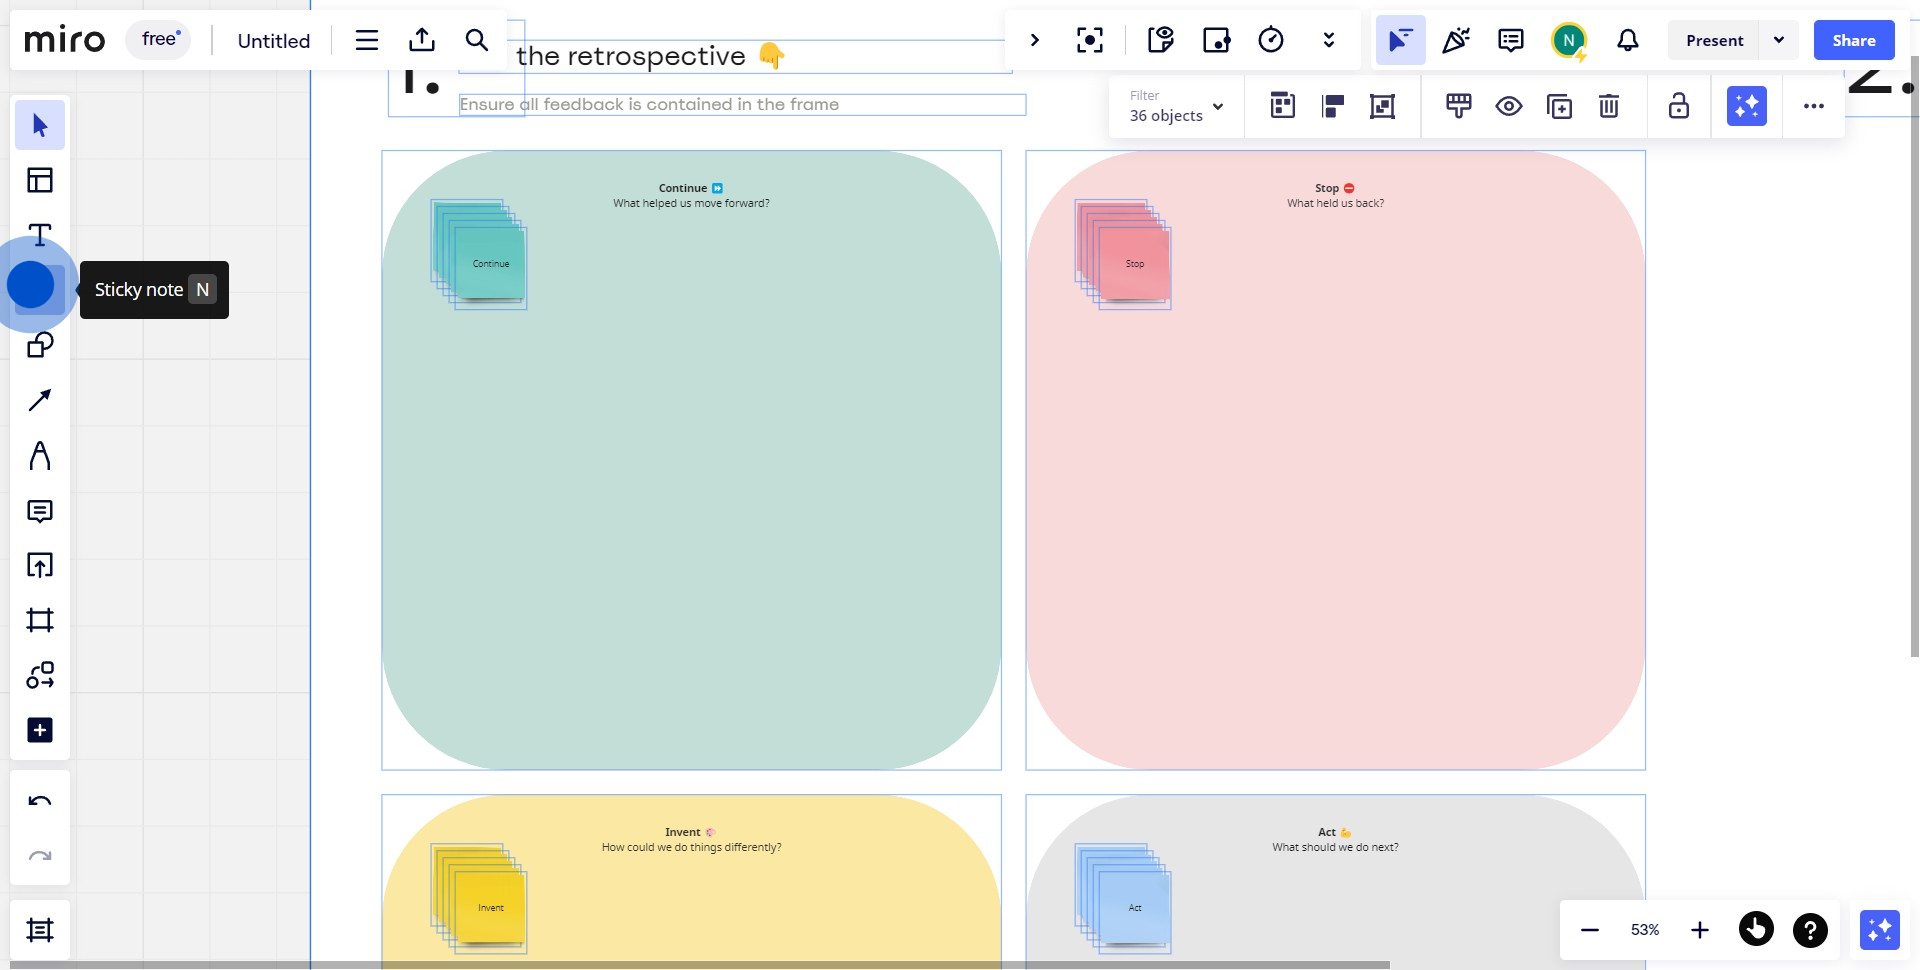Search the board with magnifier icon
The image size is (1920, 970).
pyautogui.click(x=477, y=40)
